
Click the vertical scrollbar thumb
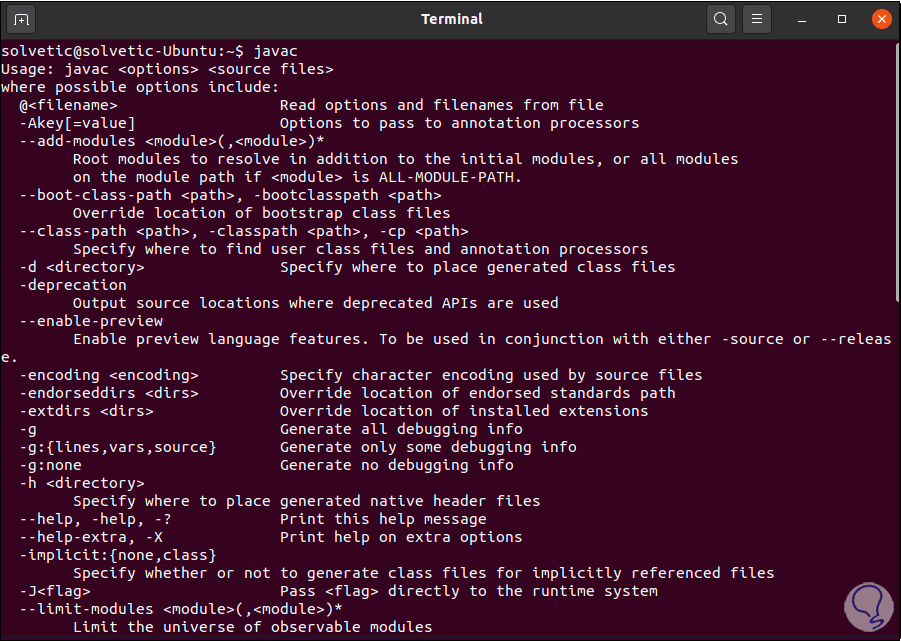point(896,170)
